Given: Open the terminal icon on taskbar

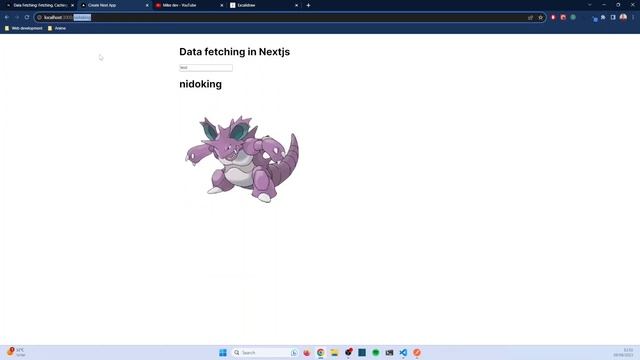Looking at the screenshot, I should pyautogui.click(x=389, y=353).
